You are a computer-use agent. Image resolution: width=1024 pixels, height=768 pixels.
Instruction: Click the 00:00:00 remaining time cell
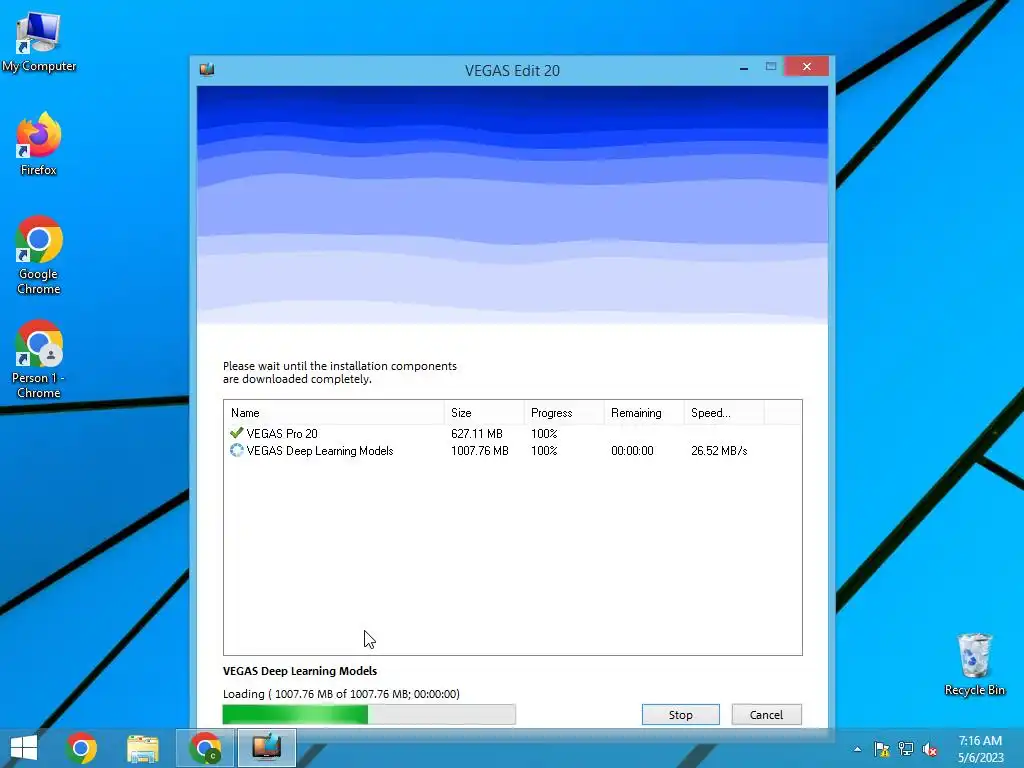(x=632, y=451)
